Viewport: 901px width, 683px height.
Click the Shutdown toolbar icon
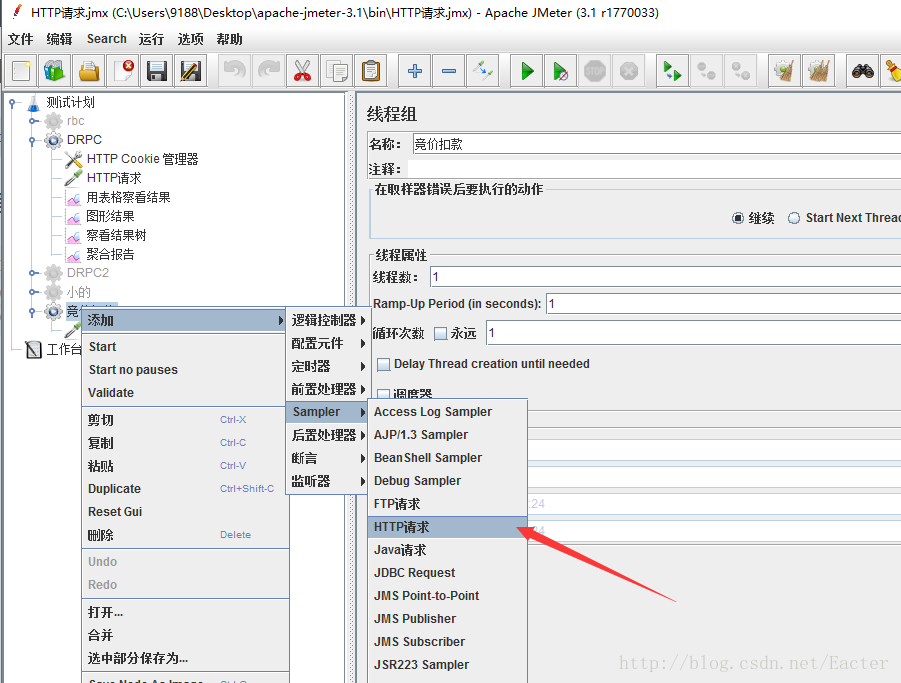point(629,71)
